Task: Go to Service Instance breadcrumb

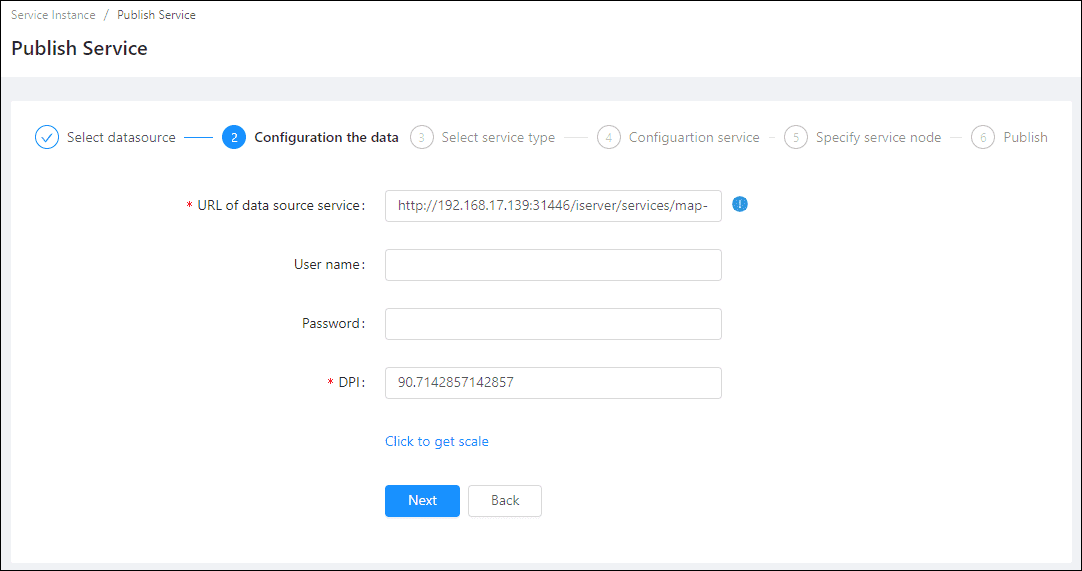Action: tap(53, 15)
